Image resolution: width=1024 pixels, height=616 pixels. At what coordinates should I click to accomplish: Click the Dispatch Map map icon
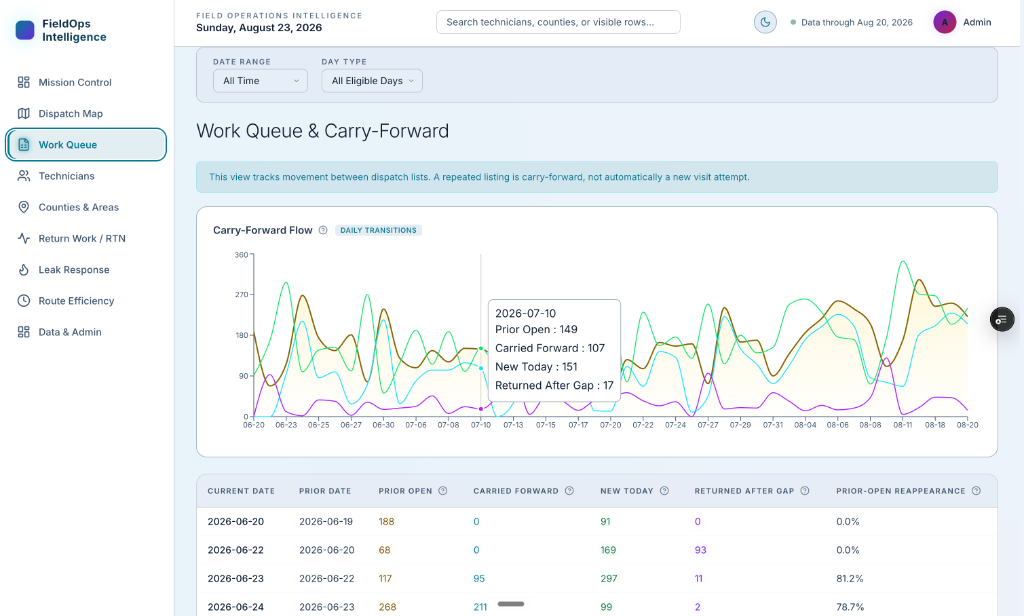tap(24, 114)
